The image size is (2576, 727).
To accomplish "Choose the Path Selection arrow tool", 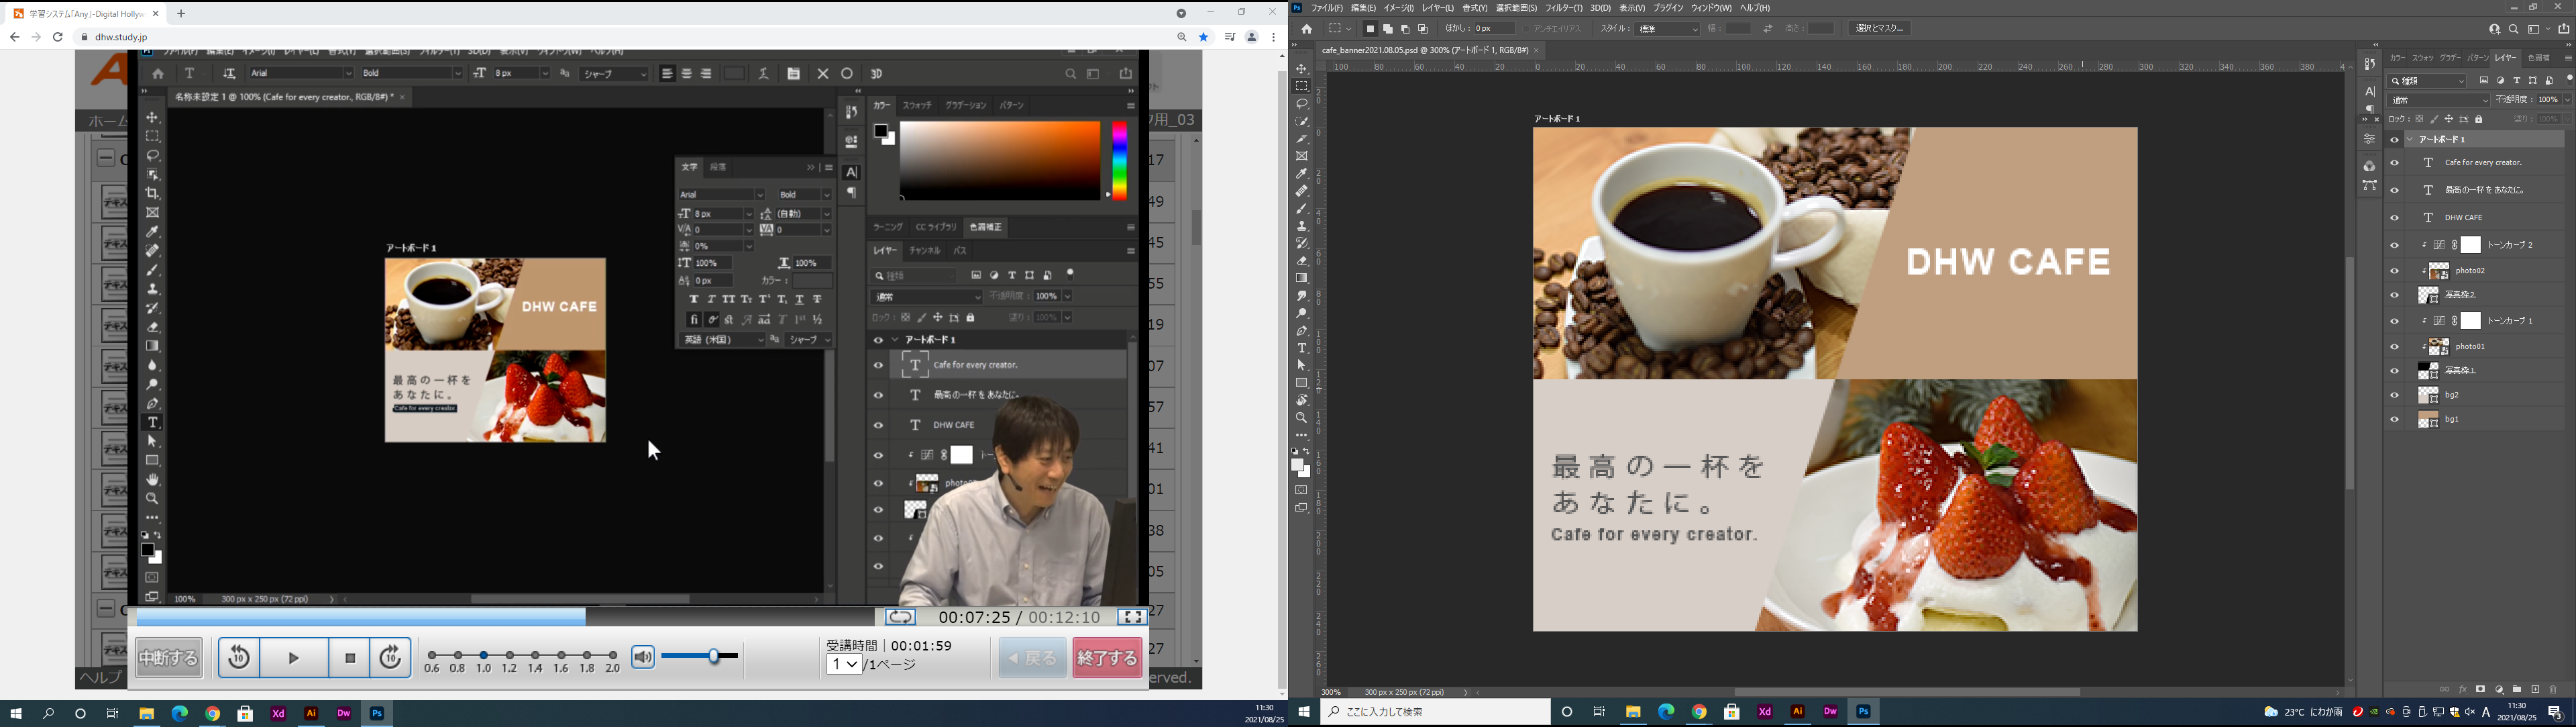I will coord(1302,365).
